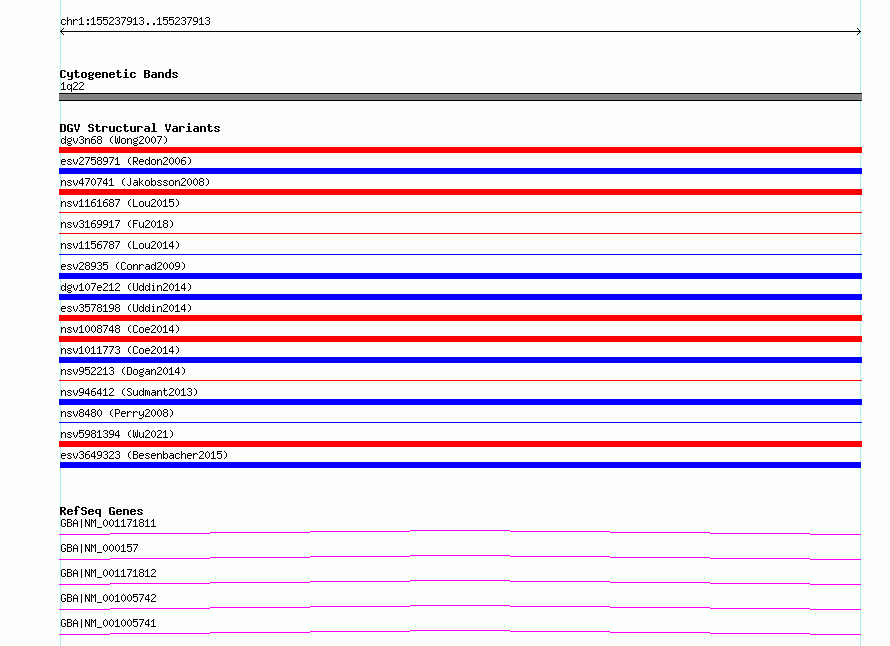Open the nsv1161687 (Lou2015) variant label

pyautogui.click(x=120, y=203)
